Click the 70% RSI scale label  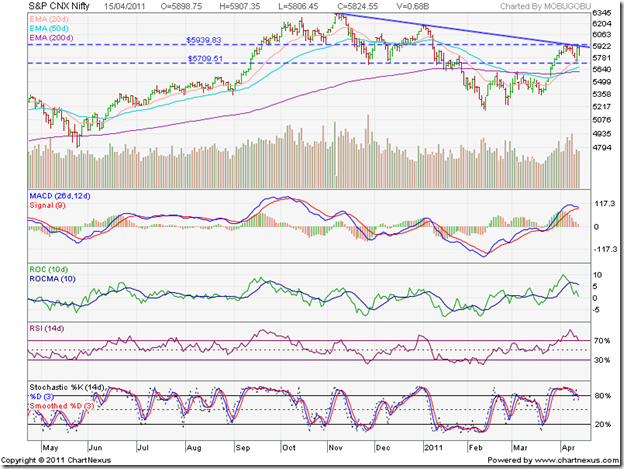(602, 341)
